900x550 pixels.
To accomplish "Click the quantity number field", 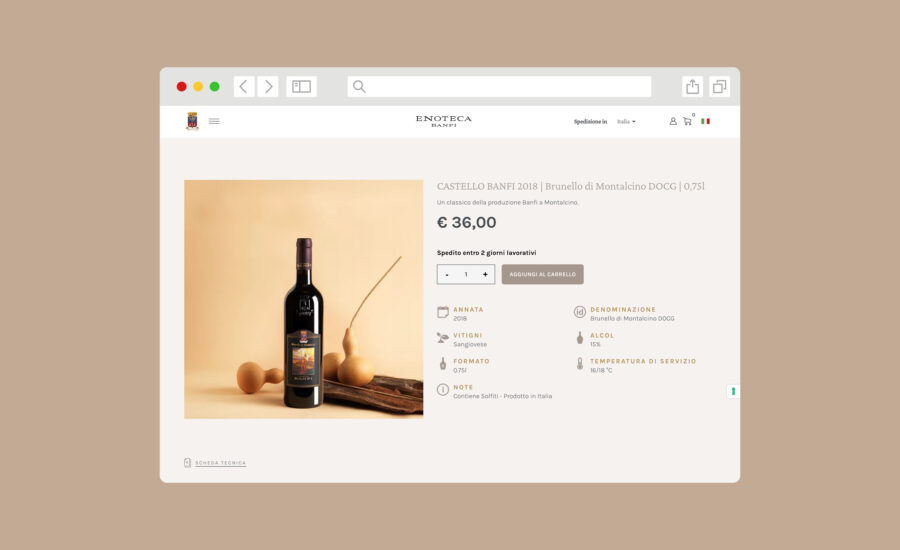I will click(466, 274).
